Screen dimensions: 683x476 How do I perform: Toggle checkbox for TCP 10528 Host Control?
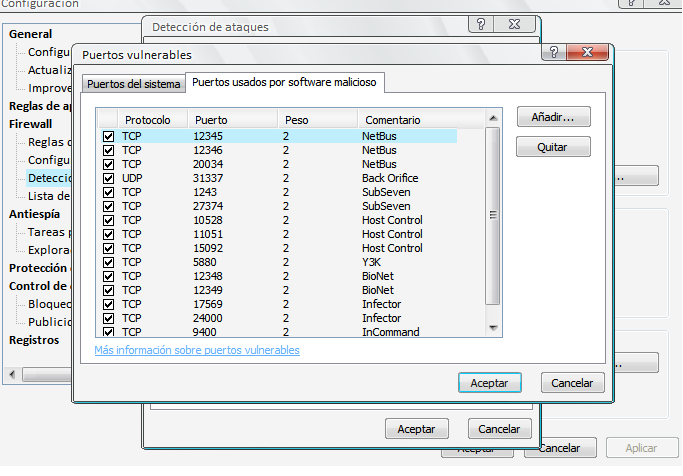[x=108, y=220]
